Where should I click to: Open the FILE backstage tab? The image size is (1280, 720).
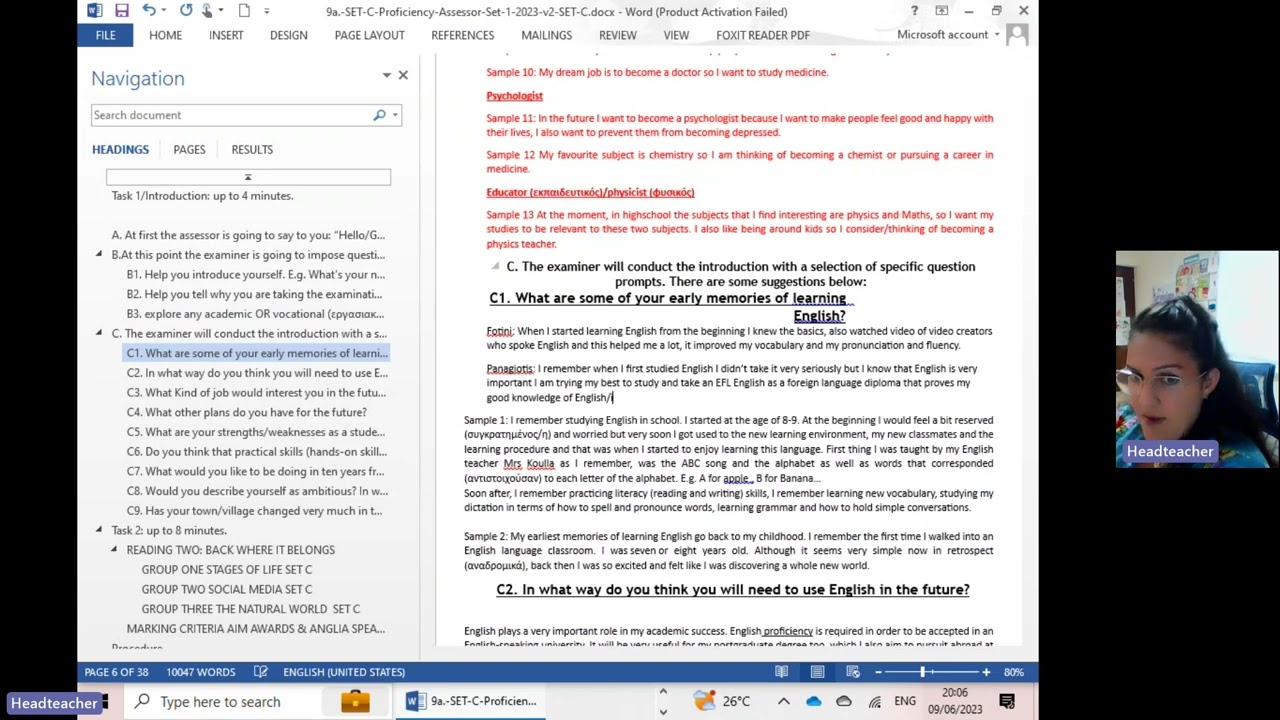click(105, 35)
